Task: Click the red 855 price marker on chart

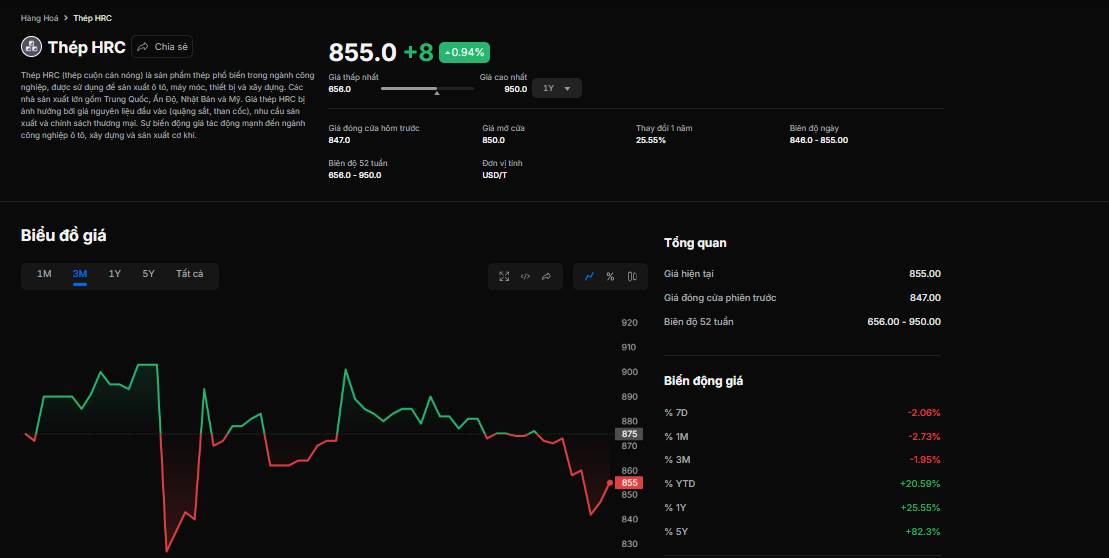Action: point(629,483)
